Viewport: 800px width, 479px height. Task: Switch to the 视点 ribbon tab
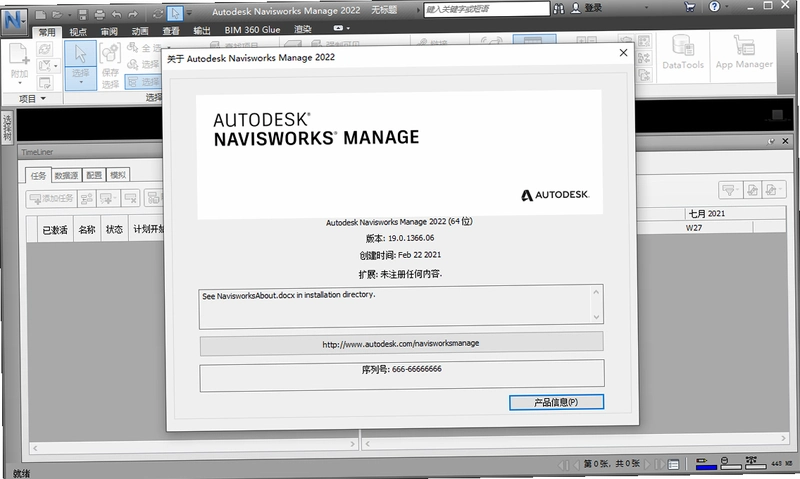click(x=78, y=32)
